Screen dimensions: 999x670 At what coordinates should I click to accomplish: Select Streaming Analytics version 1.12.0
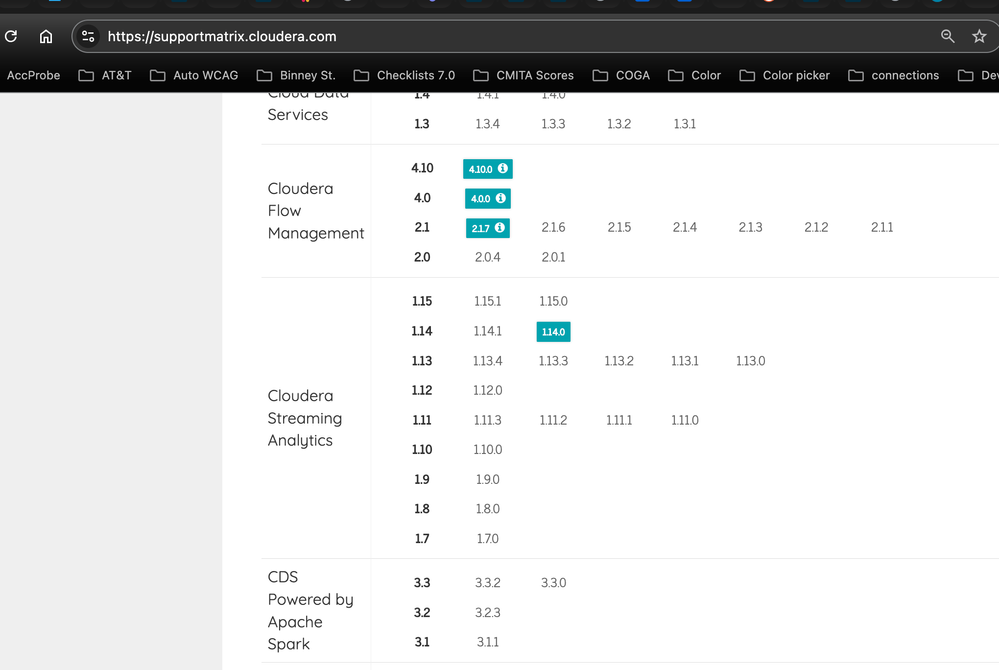click(x=487, y=390)
